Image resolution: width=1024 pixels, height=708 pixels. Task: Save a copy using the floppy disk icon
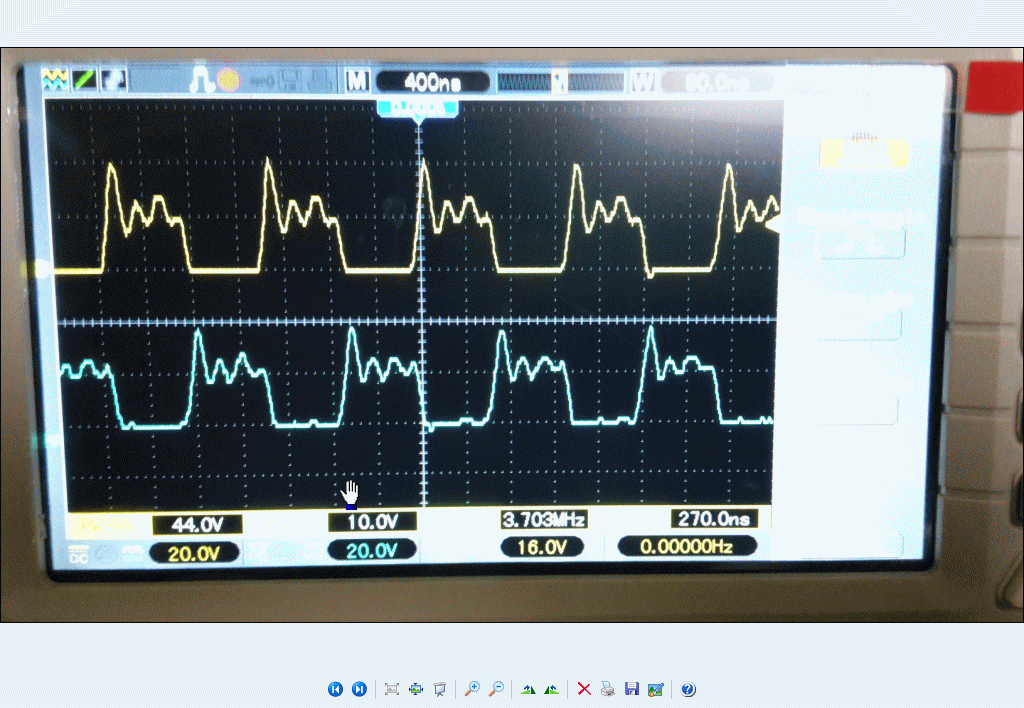click(631, 689)
